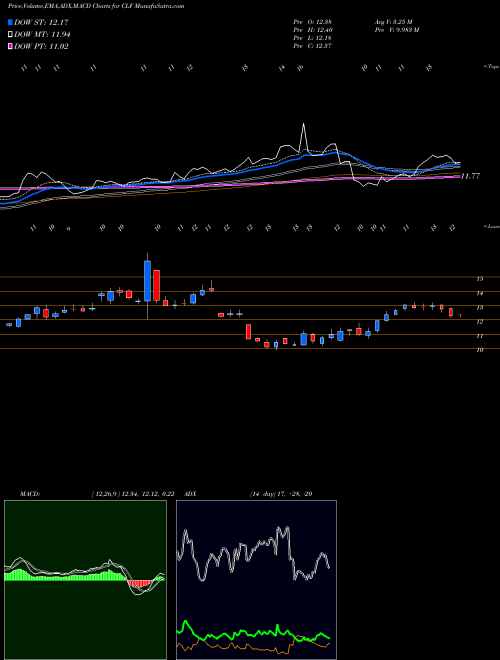Click the 'Pre C: 12.37' close value
The height and width of the screenshot is (660, 500).
click(x=313, y=46)
